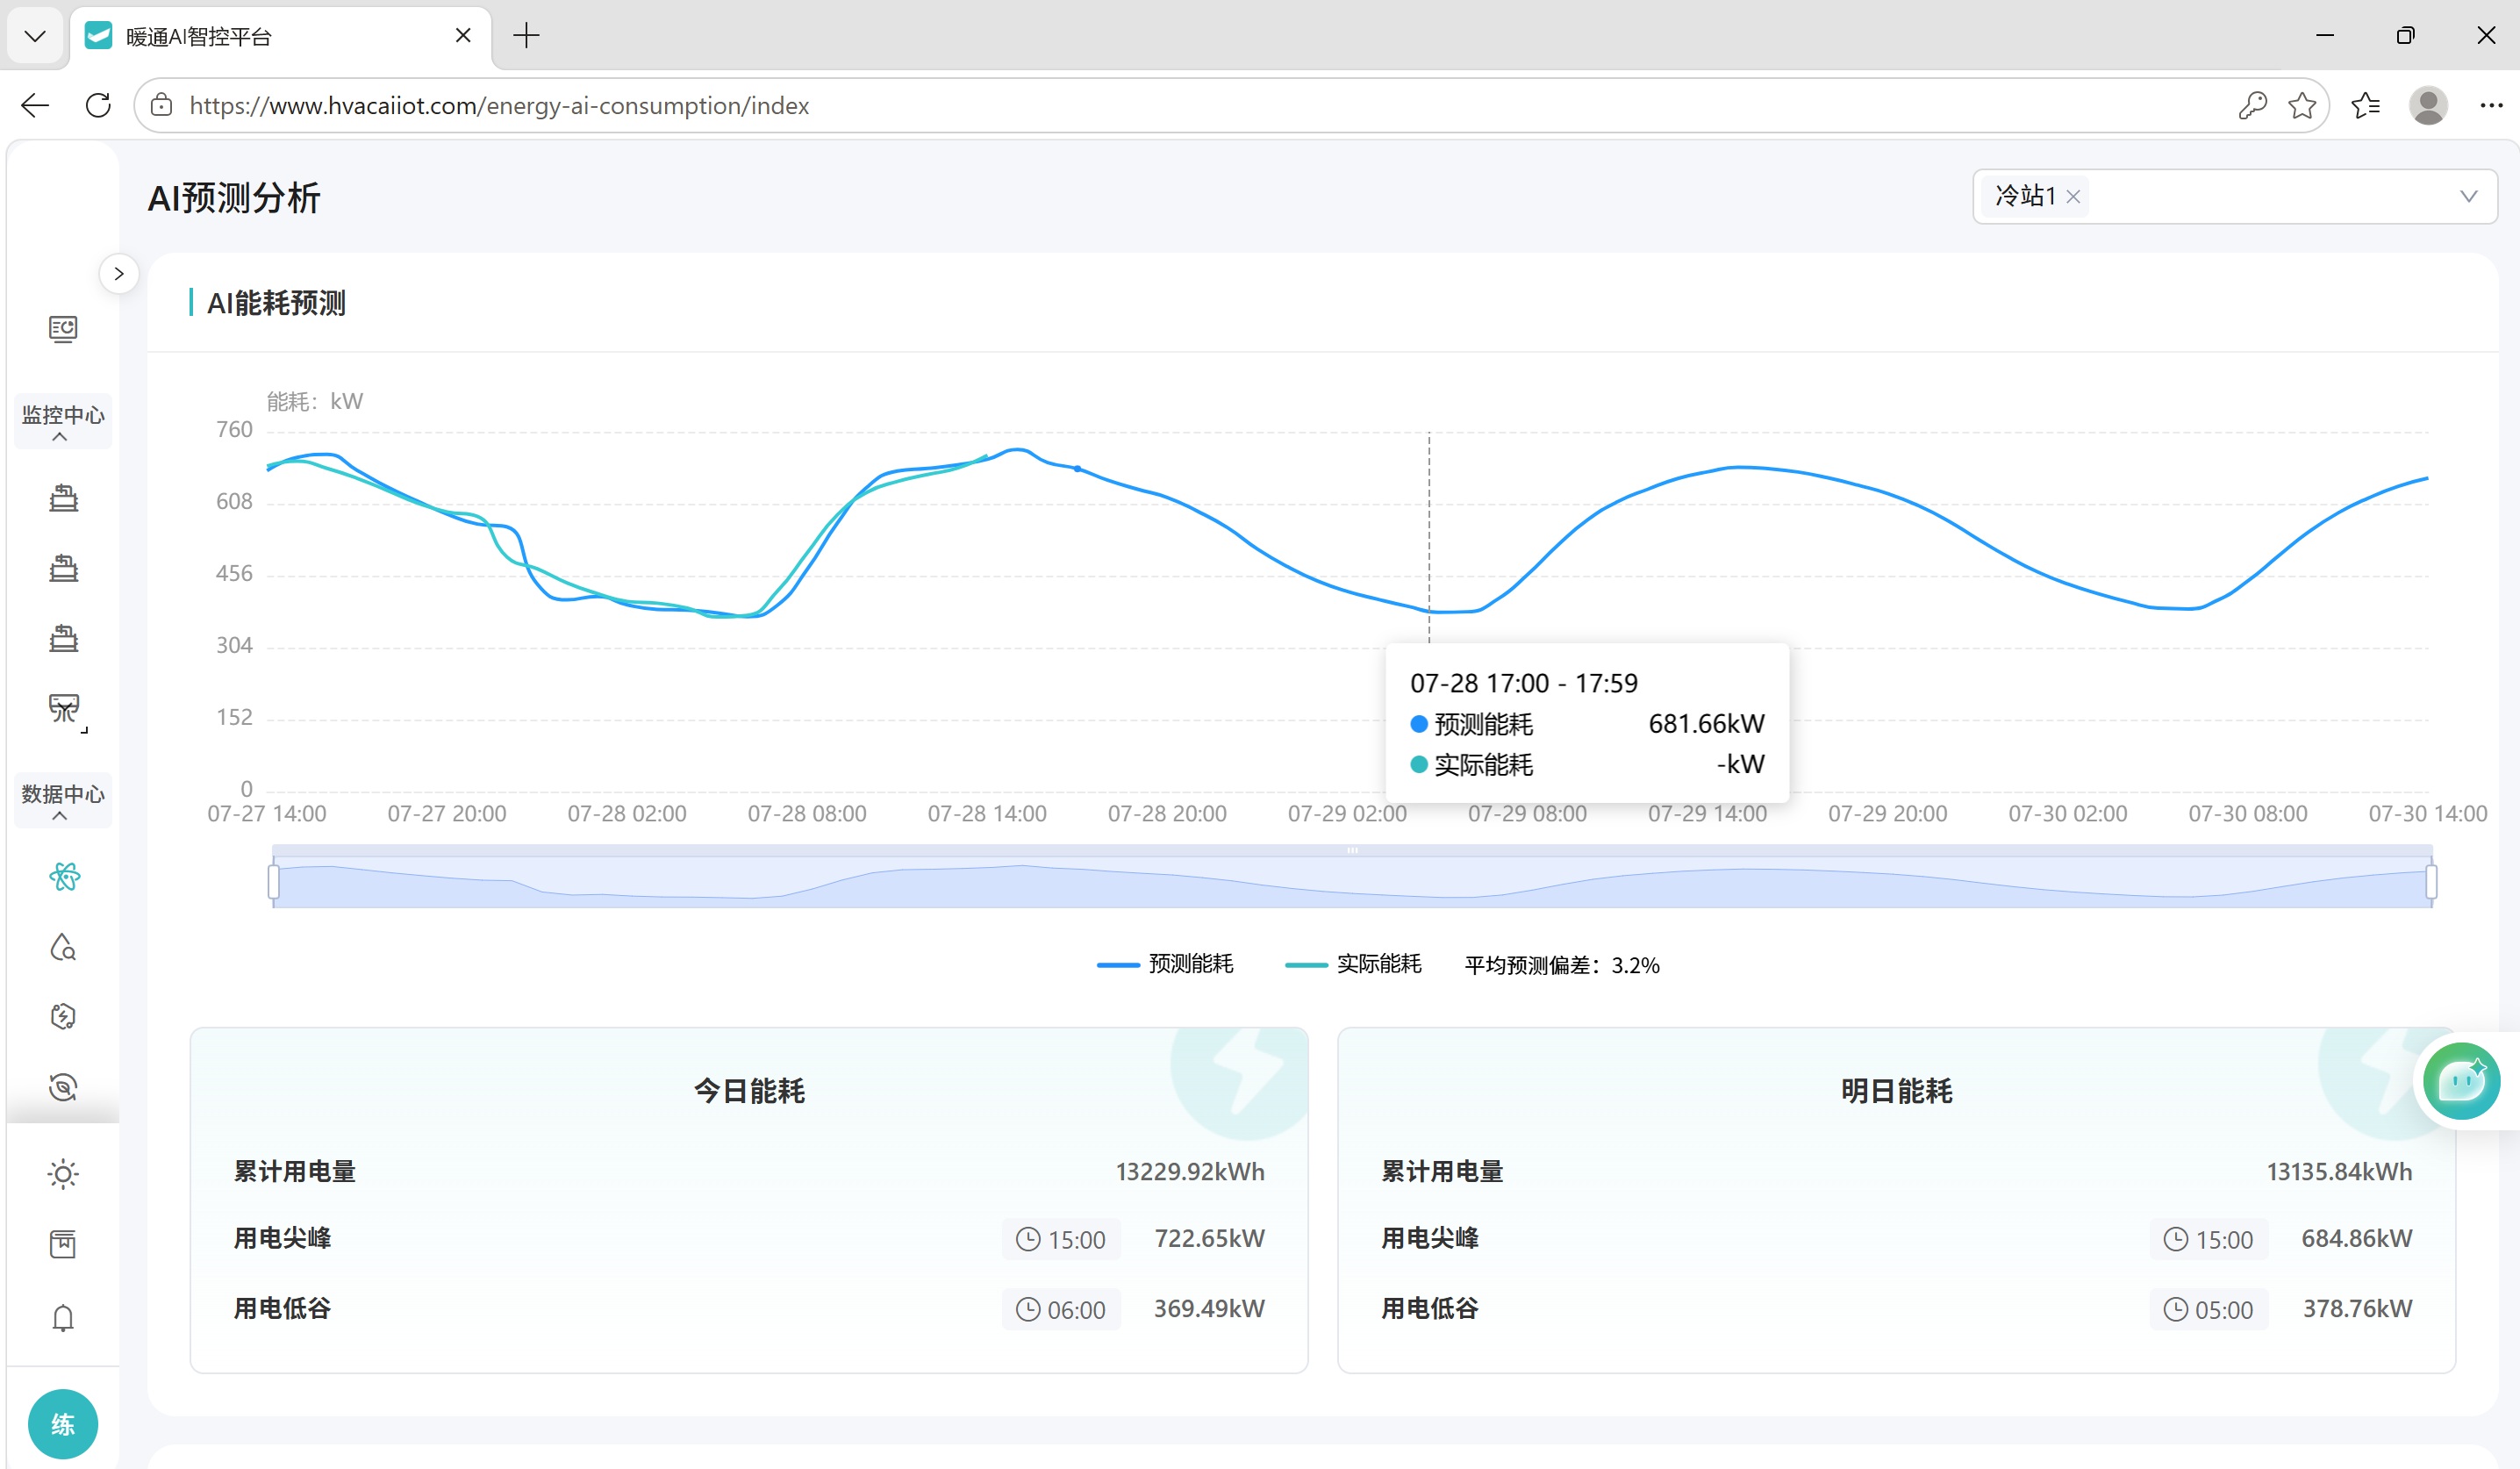The image size is (2520, 1469).
Task: Select the 722.65kW peak value
Action: 1209,1238
